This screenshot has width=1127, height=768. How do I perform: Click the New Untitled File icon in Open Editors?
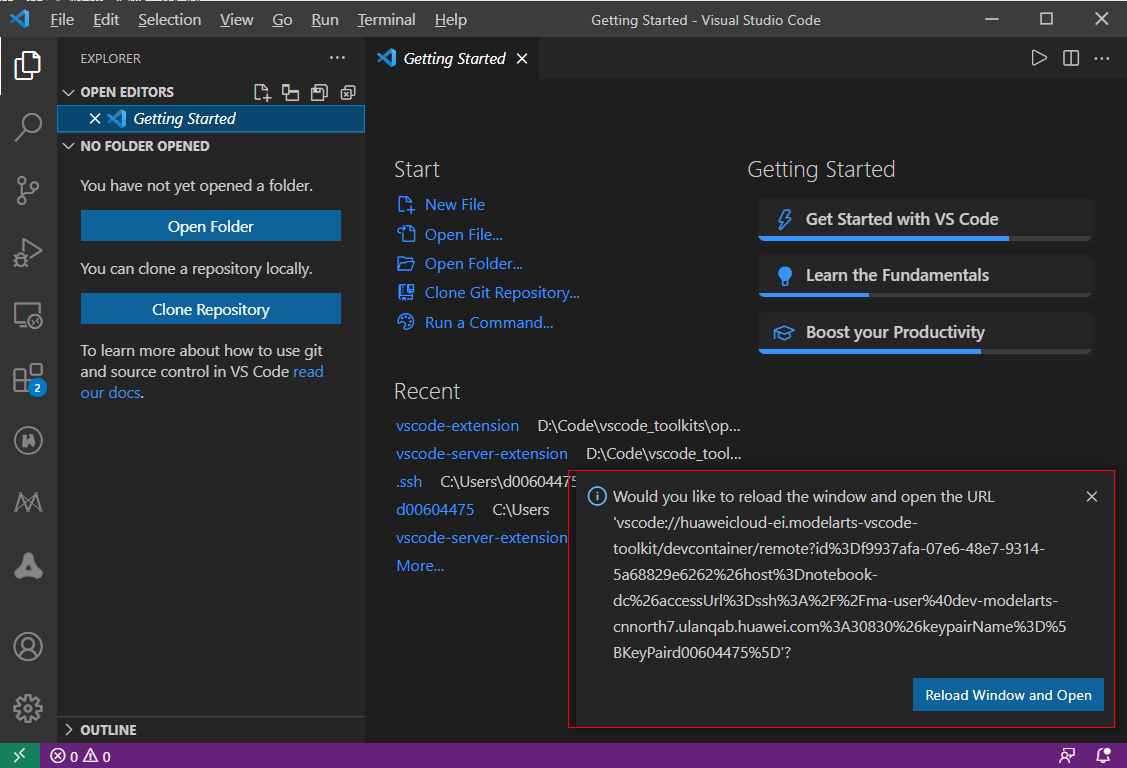(262, 93)
